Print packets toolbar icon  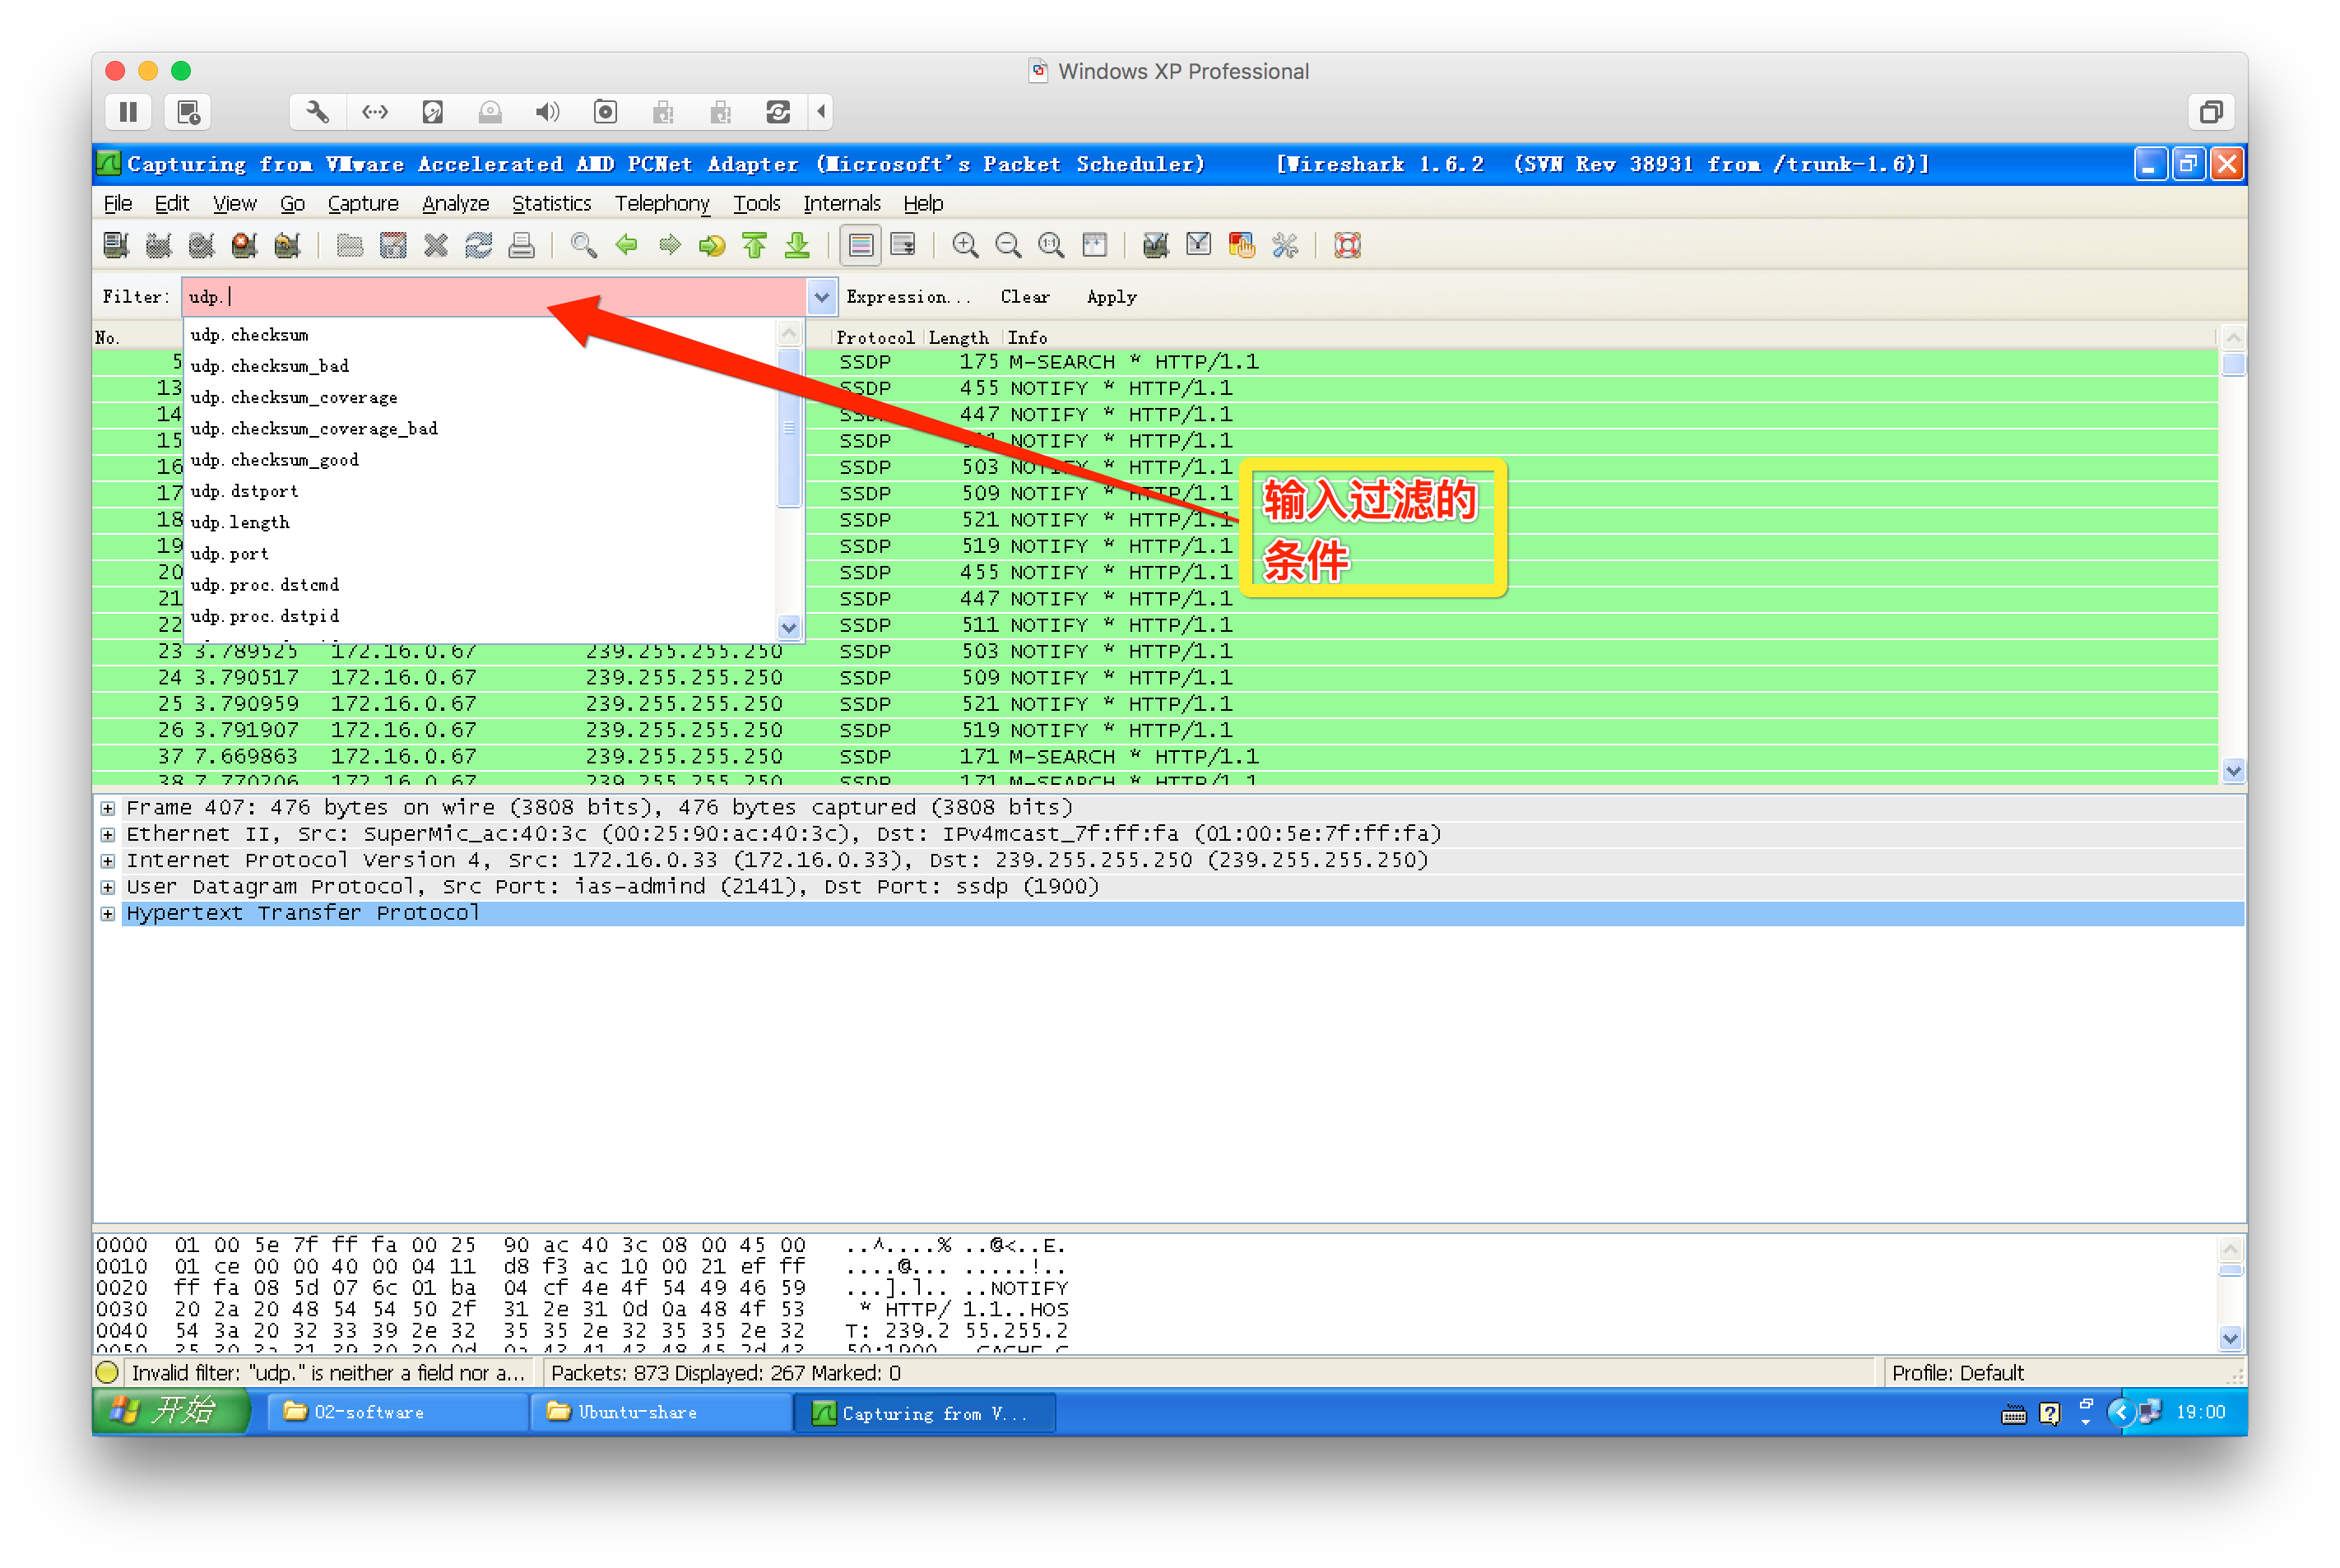pos(522,245)
